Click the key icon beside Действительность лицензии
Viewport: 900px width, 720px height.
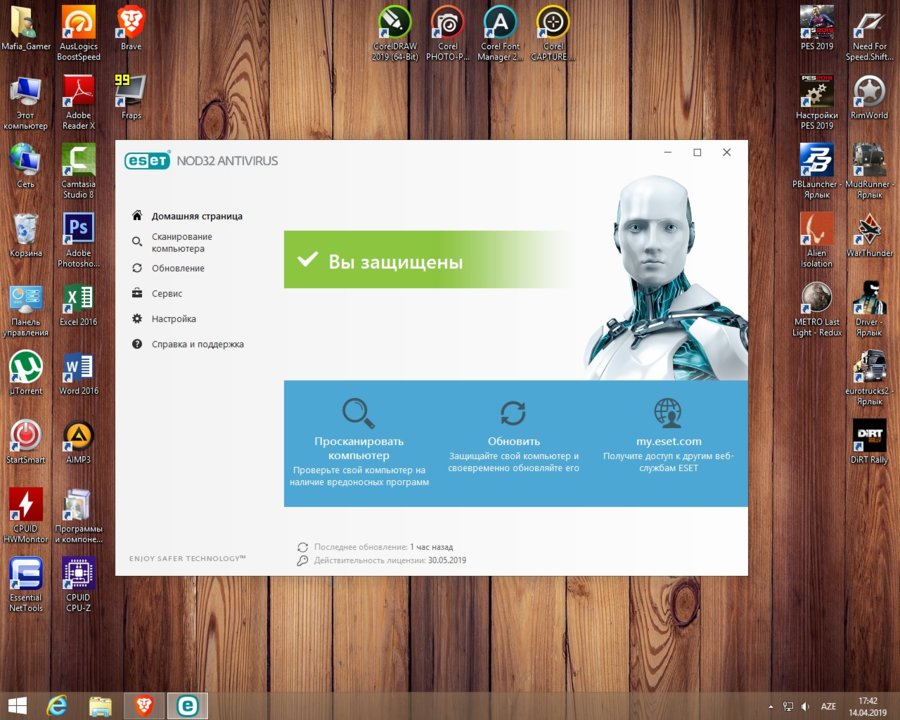pos(302,560)
